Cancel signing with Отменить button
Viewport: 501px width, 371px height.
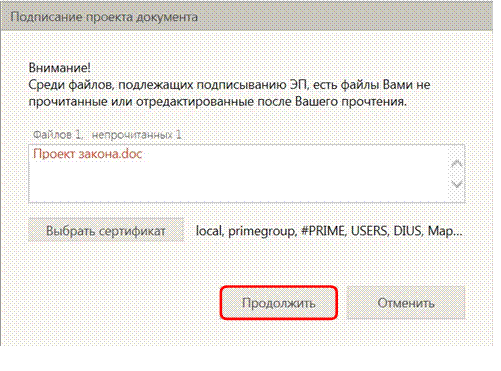coord(406,303)
